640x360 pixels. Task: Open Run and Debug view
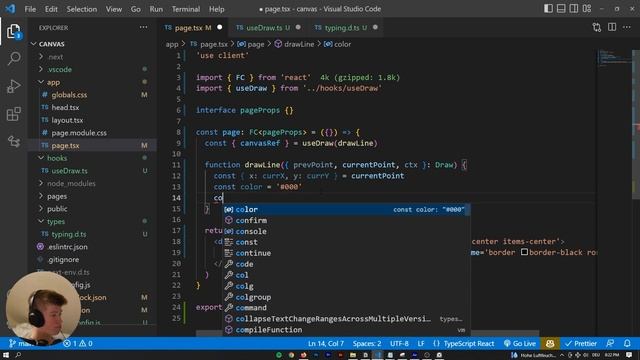pyautogui.click(x=13, y=86)
